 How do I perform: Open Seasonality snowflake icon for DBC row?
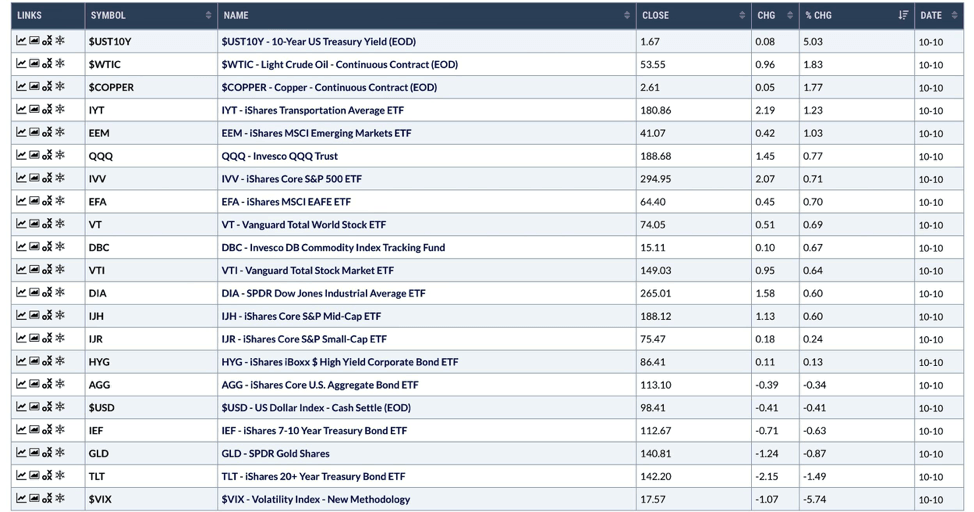click(60, 247)
